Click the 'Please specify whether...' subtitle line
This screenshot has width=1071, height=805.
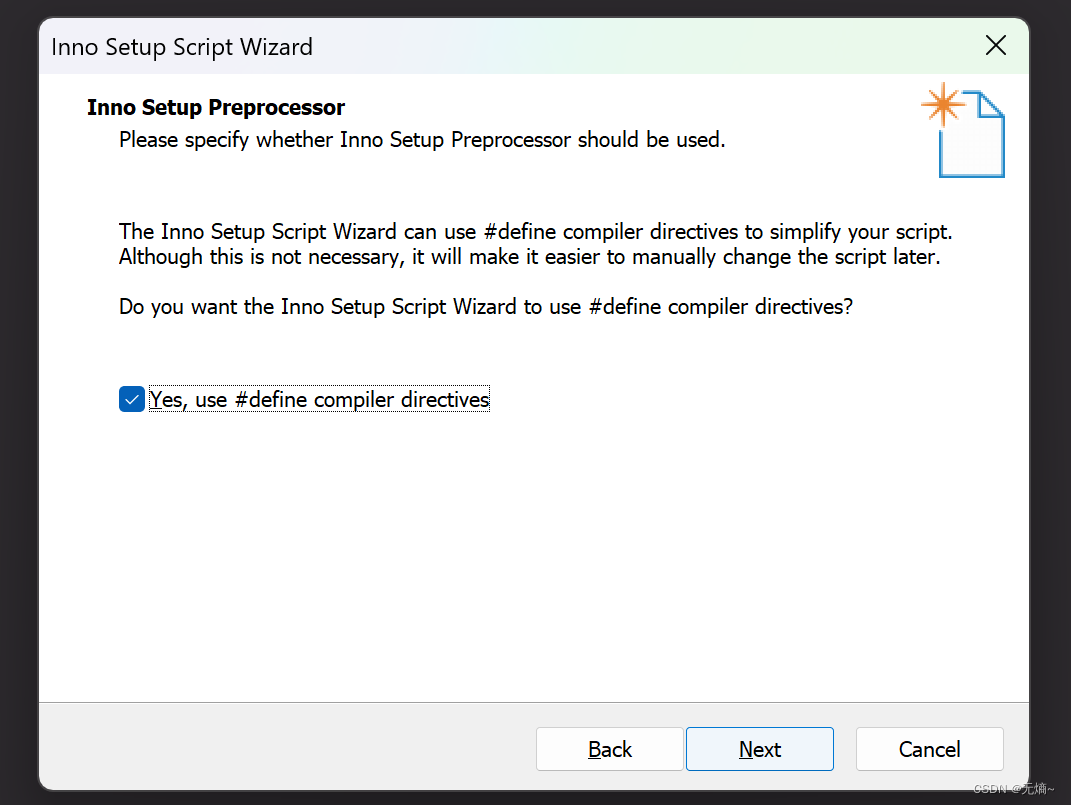(422, 139)
